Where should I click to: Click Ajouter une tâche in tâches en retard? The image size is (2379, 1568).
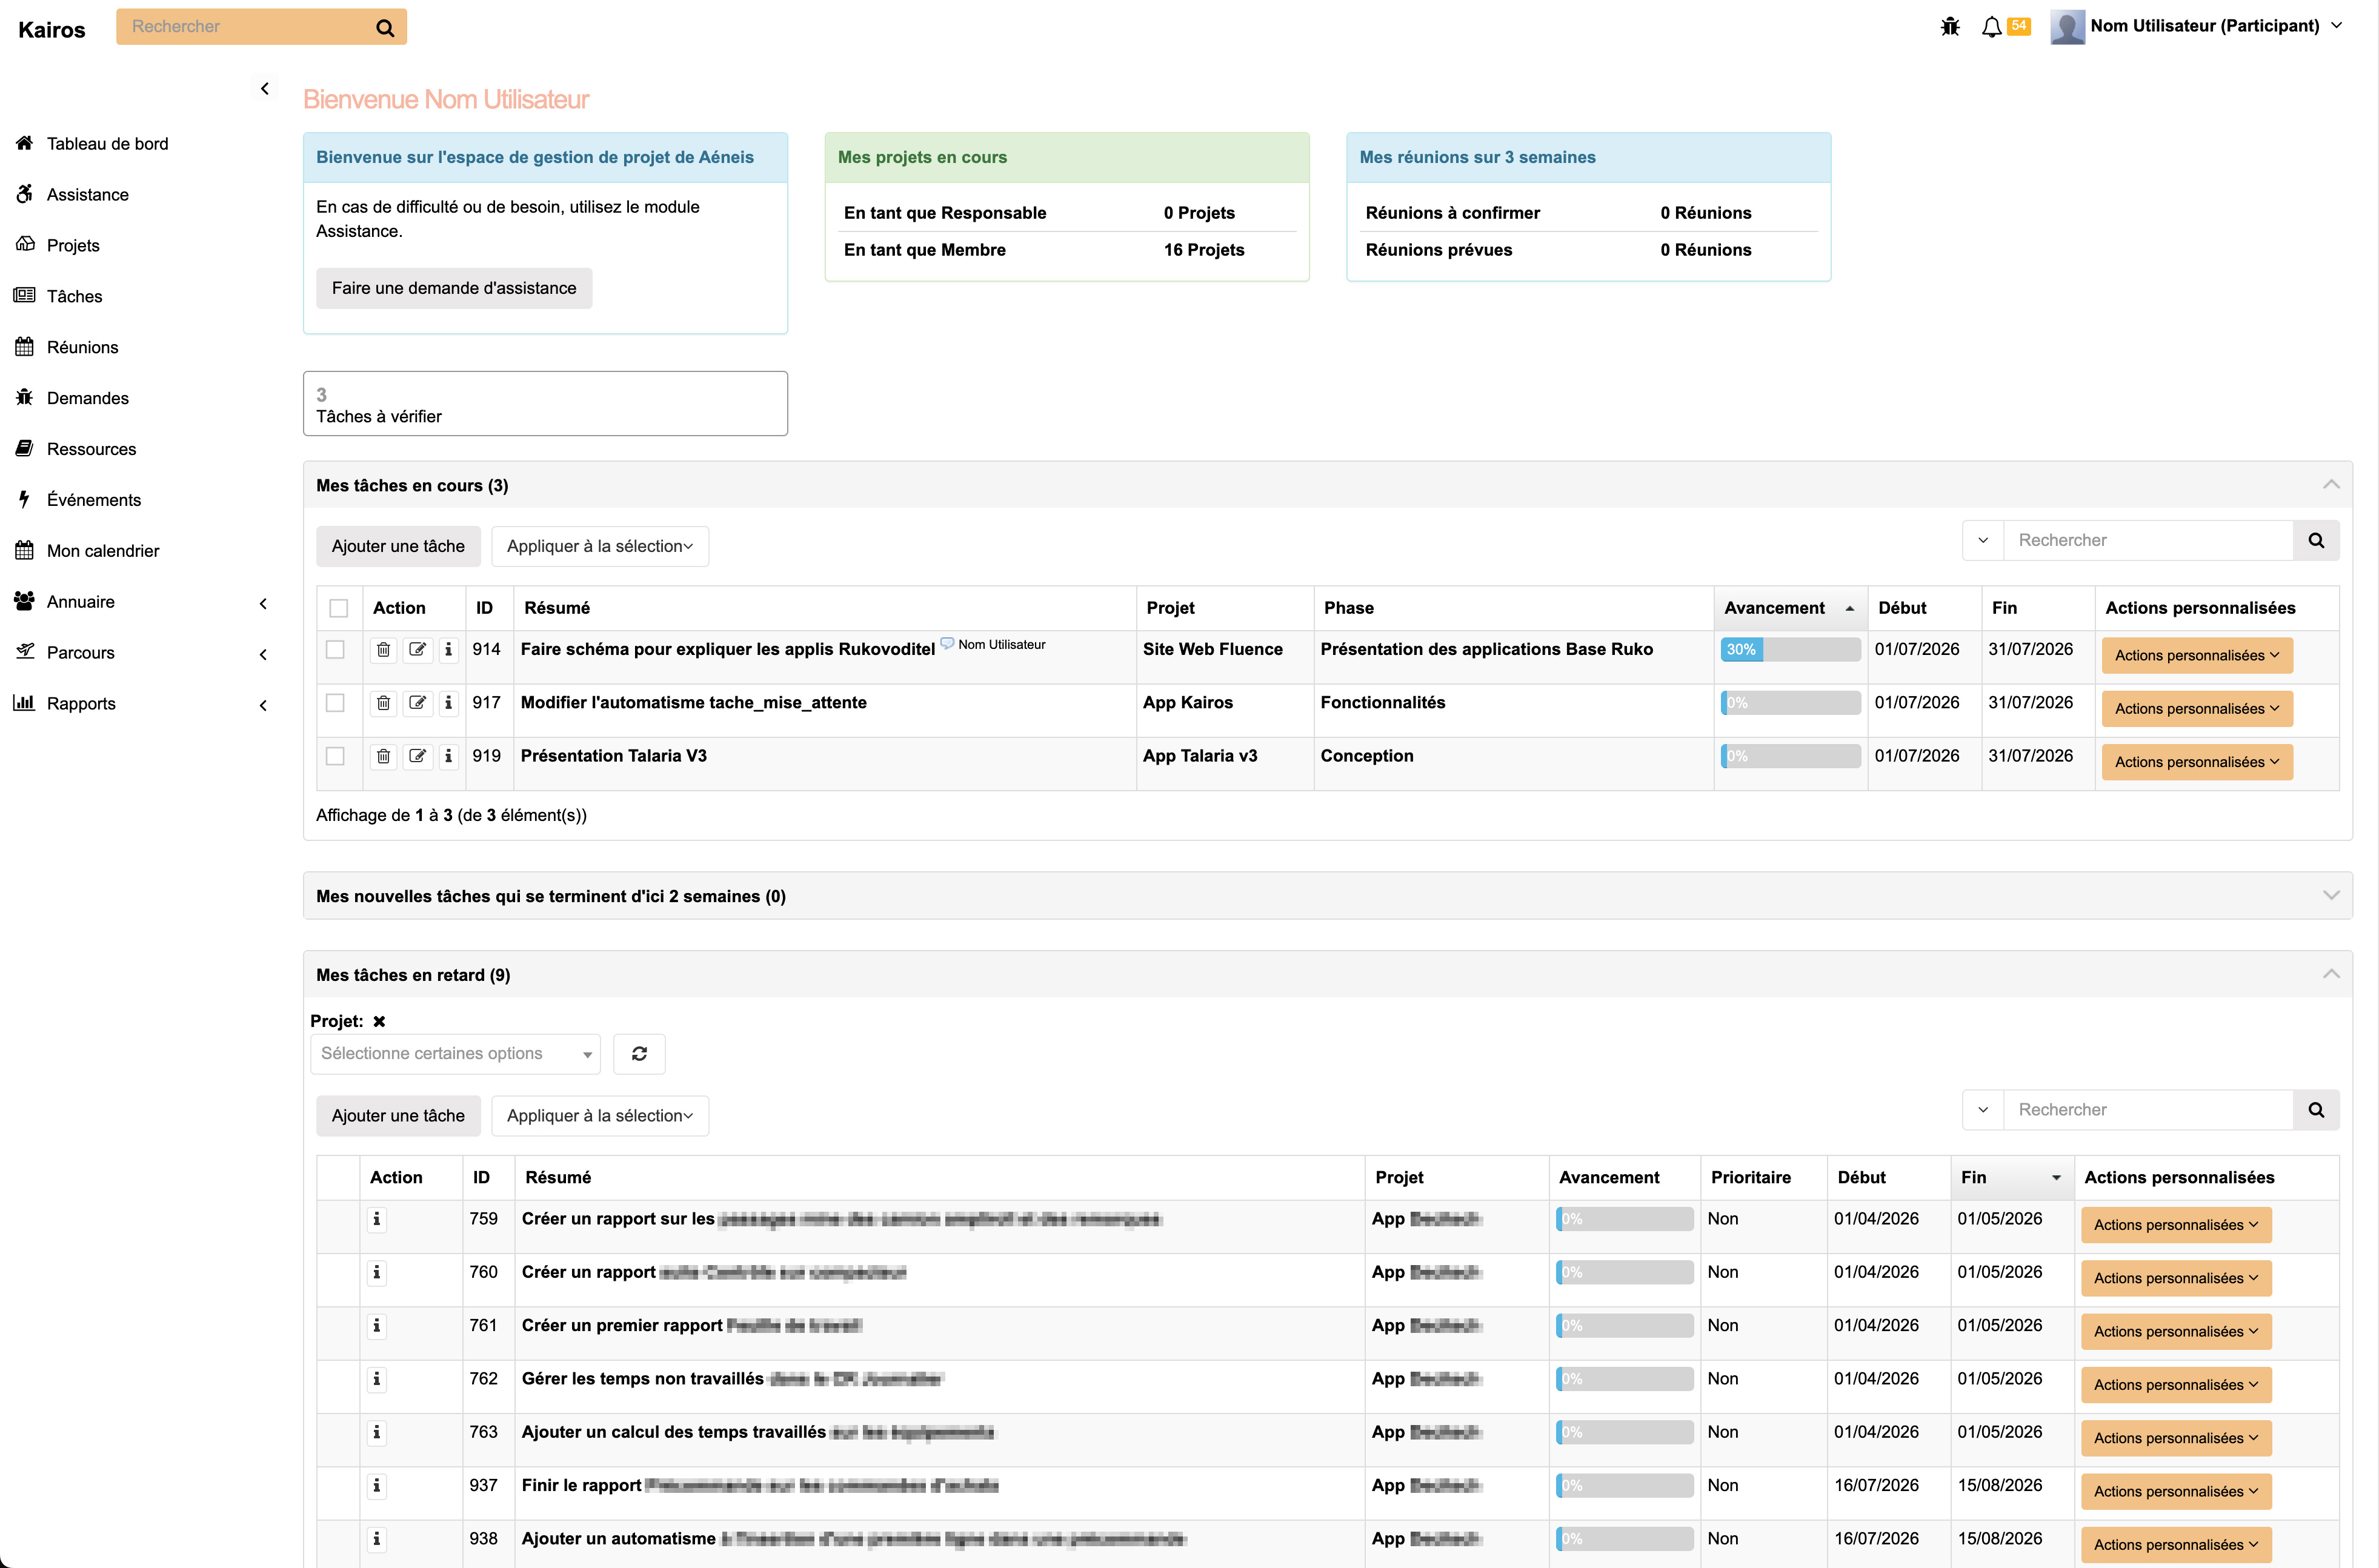(398, 1116)
